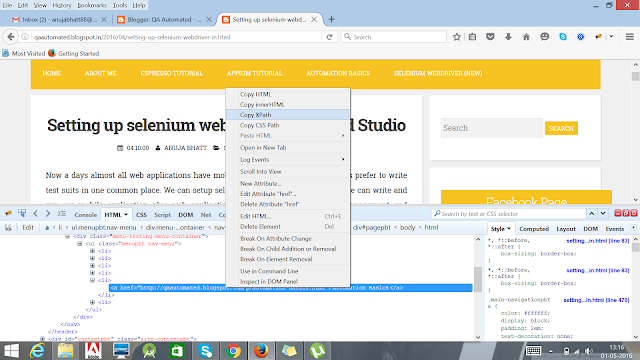The image size is (640, 360).
Task: Go to home page icon
Action: [526, 37]
